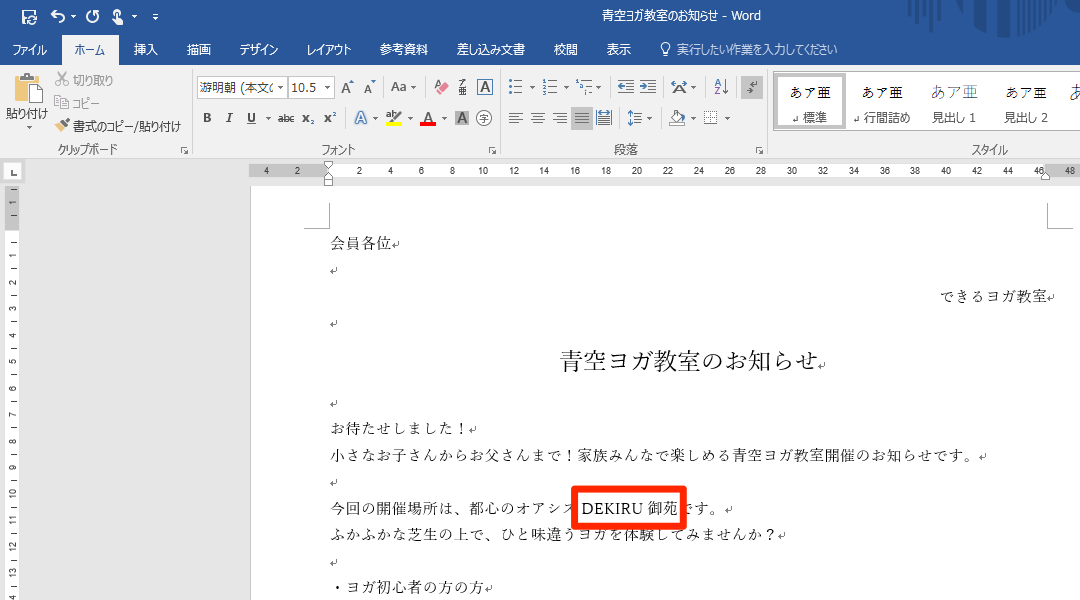Expand the font size dropdown
The width and height of the screenshot is (1080, 600).
(x=327, y=88)
